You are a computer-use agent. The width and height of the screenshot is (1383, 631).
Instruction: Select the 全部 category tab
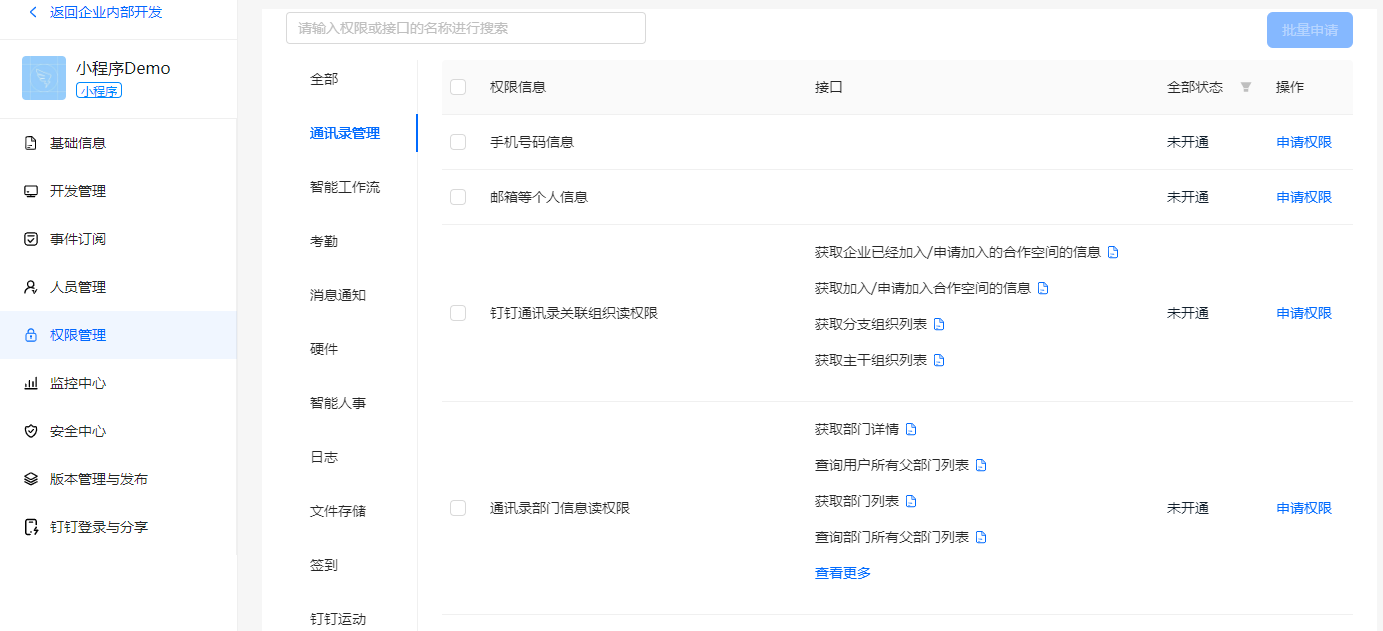pos(324,79)
